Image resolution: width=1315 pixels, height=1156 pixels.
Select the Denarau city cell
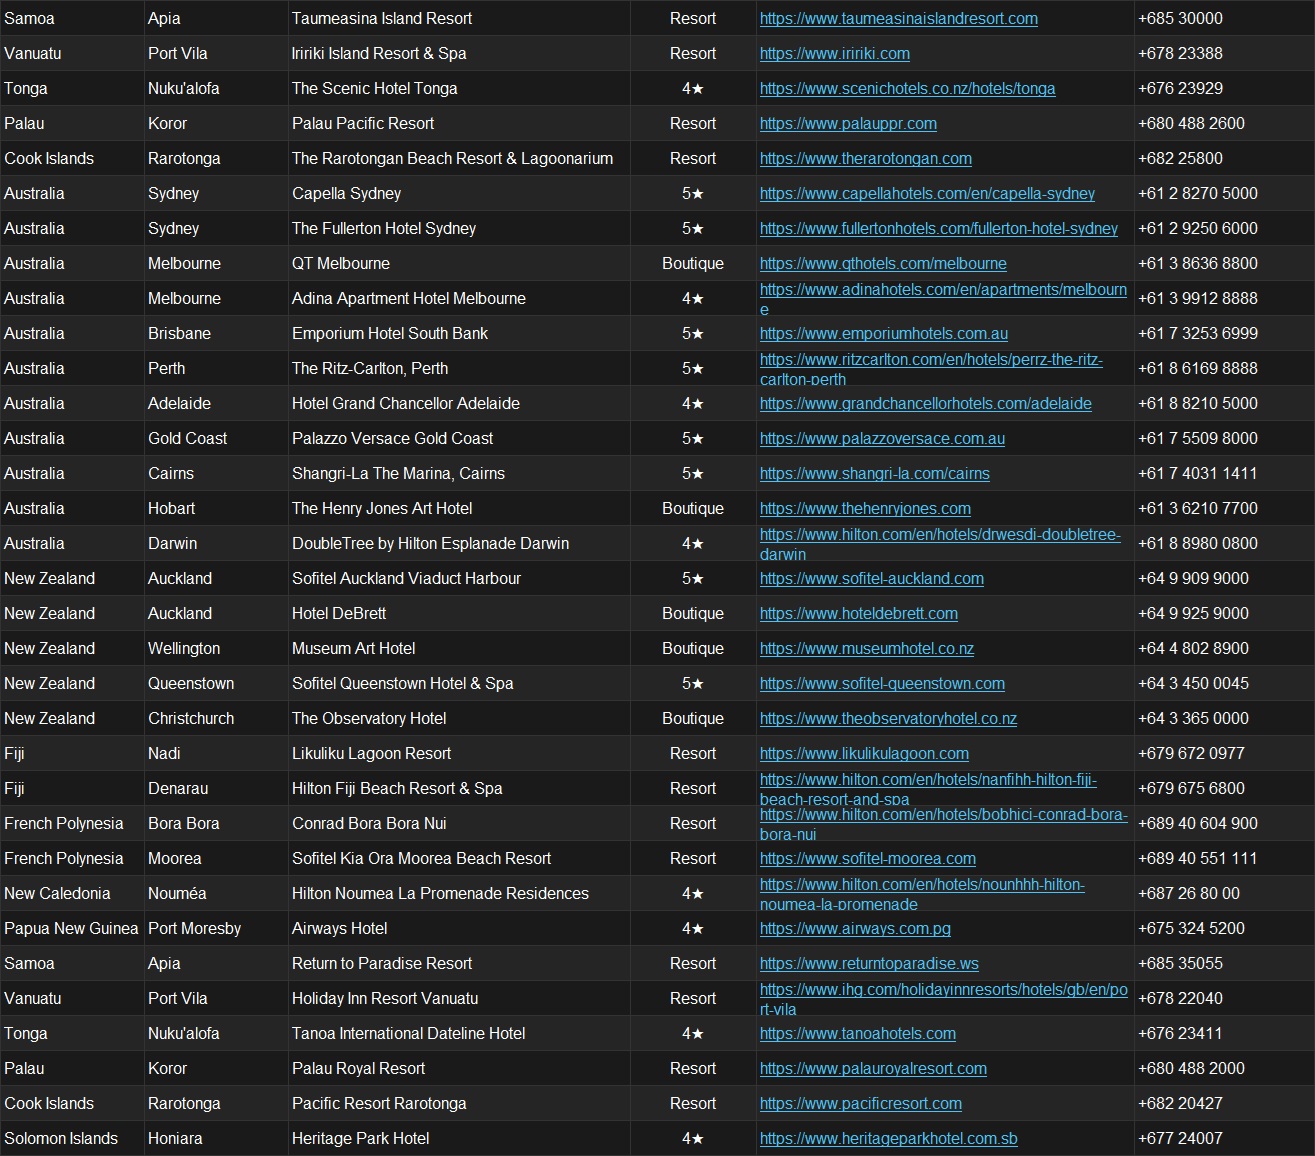coord(216,788)
